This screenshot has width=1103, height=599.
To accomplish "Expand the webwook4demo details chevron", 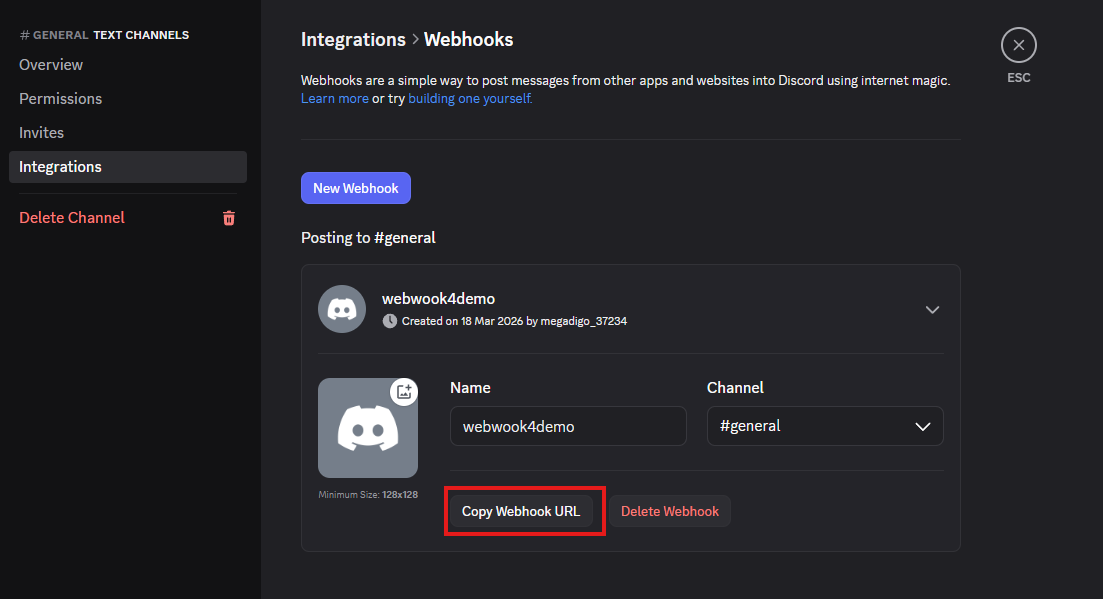I will [x=932, y=310].
